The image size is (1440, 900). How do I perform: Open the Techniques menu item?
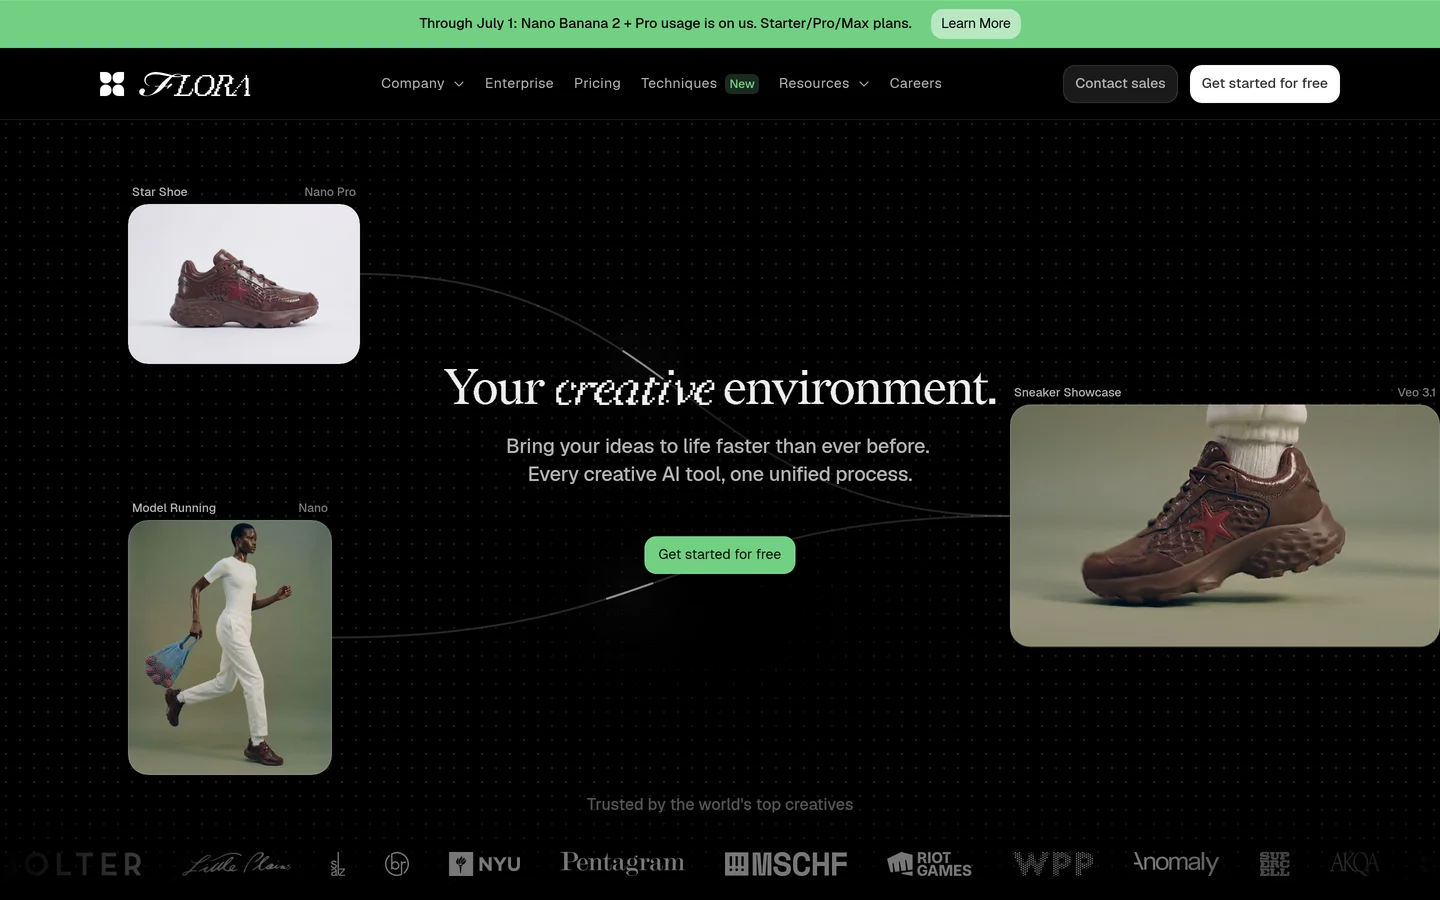point(679,84)
